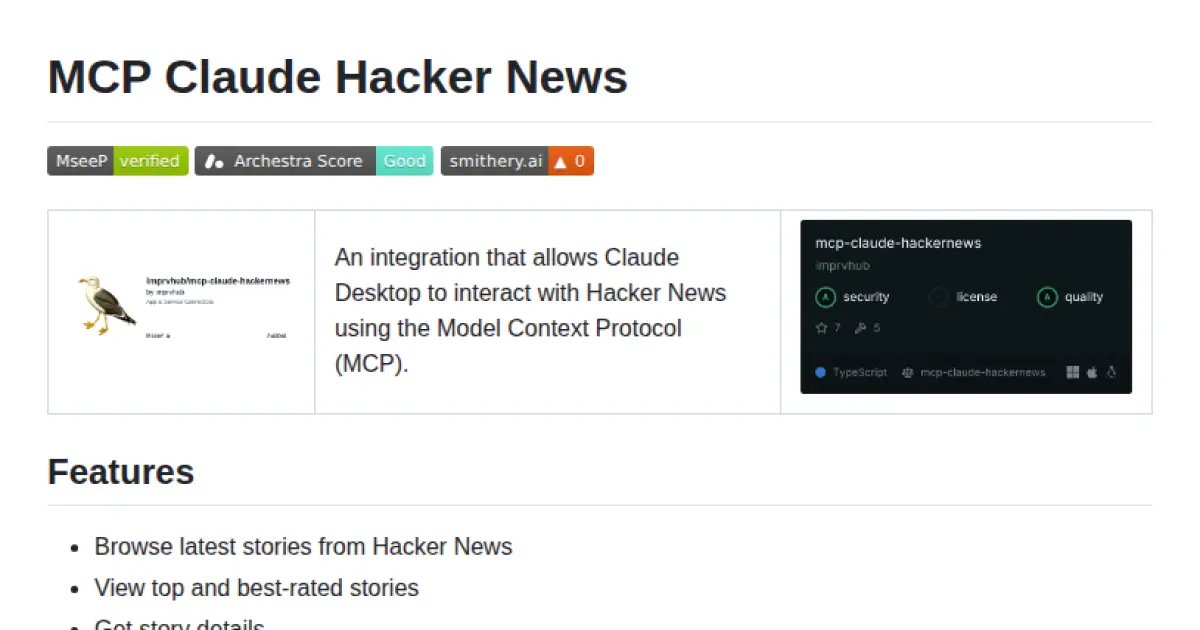Click the Windows platform icon on the card
Image resolution: width=1200 pixels, height=630 pixels.
(1072, 372)
